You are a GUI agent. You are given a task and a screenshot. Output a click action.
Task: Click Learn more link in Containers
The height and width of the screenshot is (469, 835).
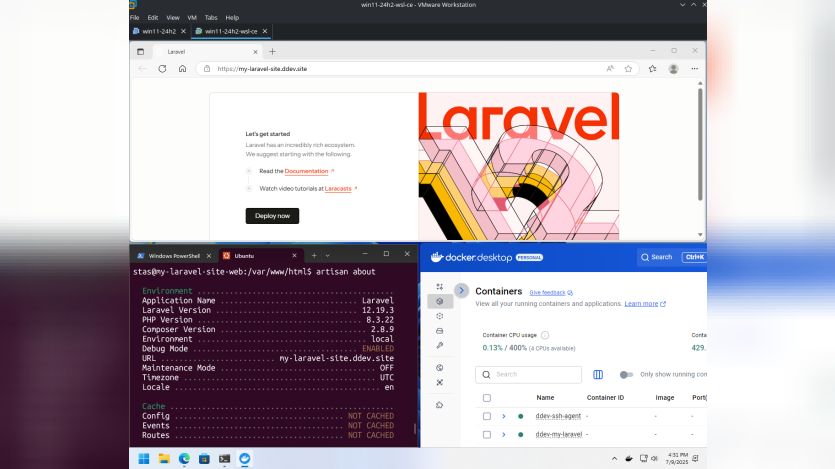641,303
